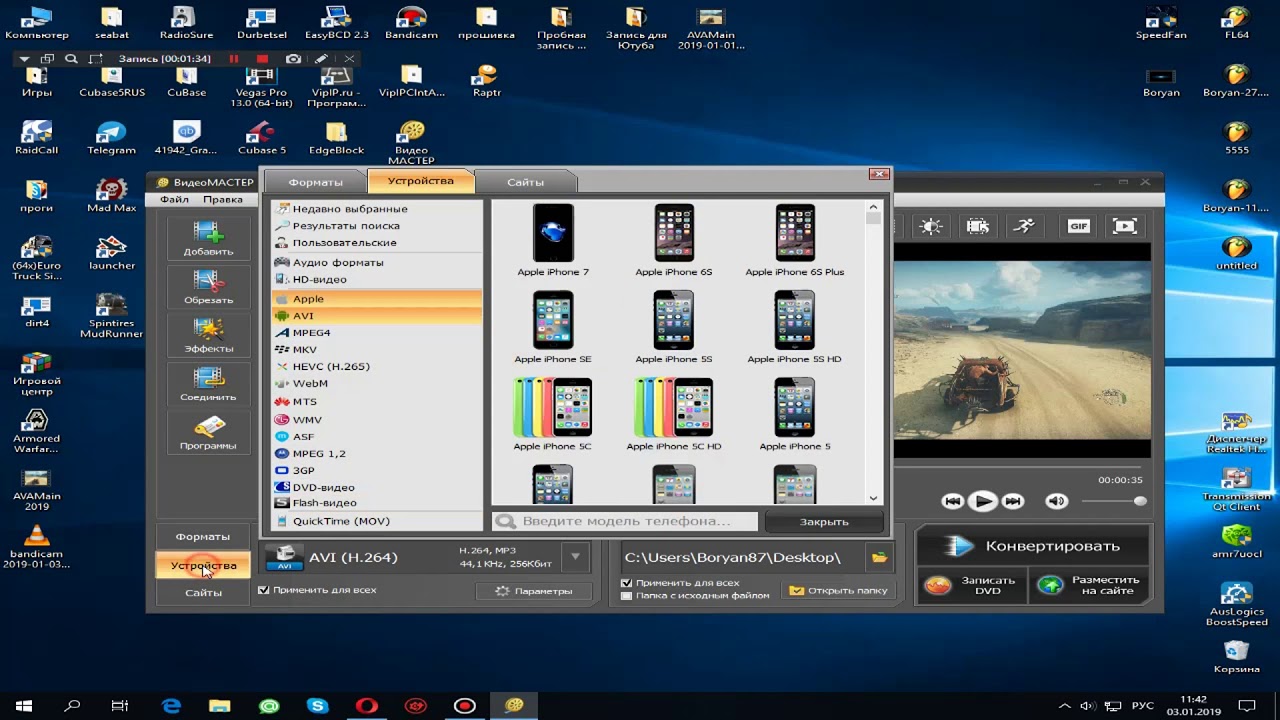The height and width of the screenshot is (720, 1280).
Task: Open Skype from the taskbar
Action: (x=318, y=706)
